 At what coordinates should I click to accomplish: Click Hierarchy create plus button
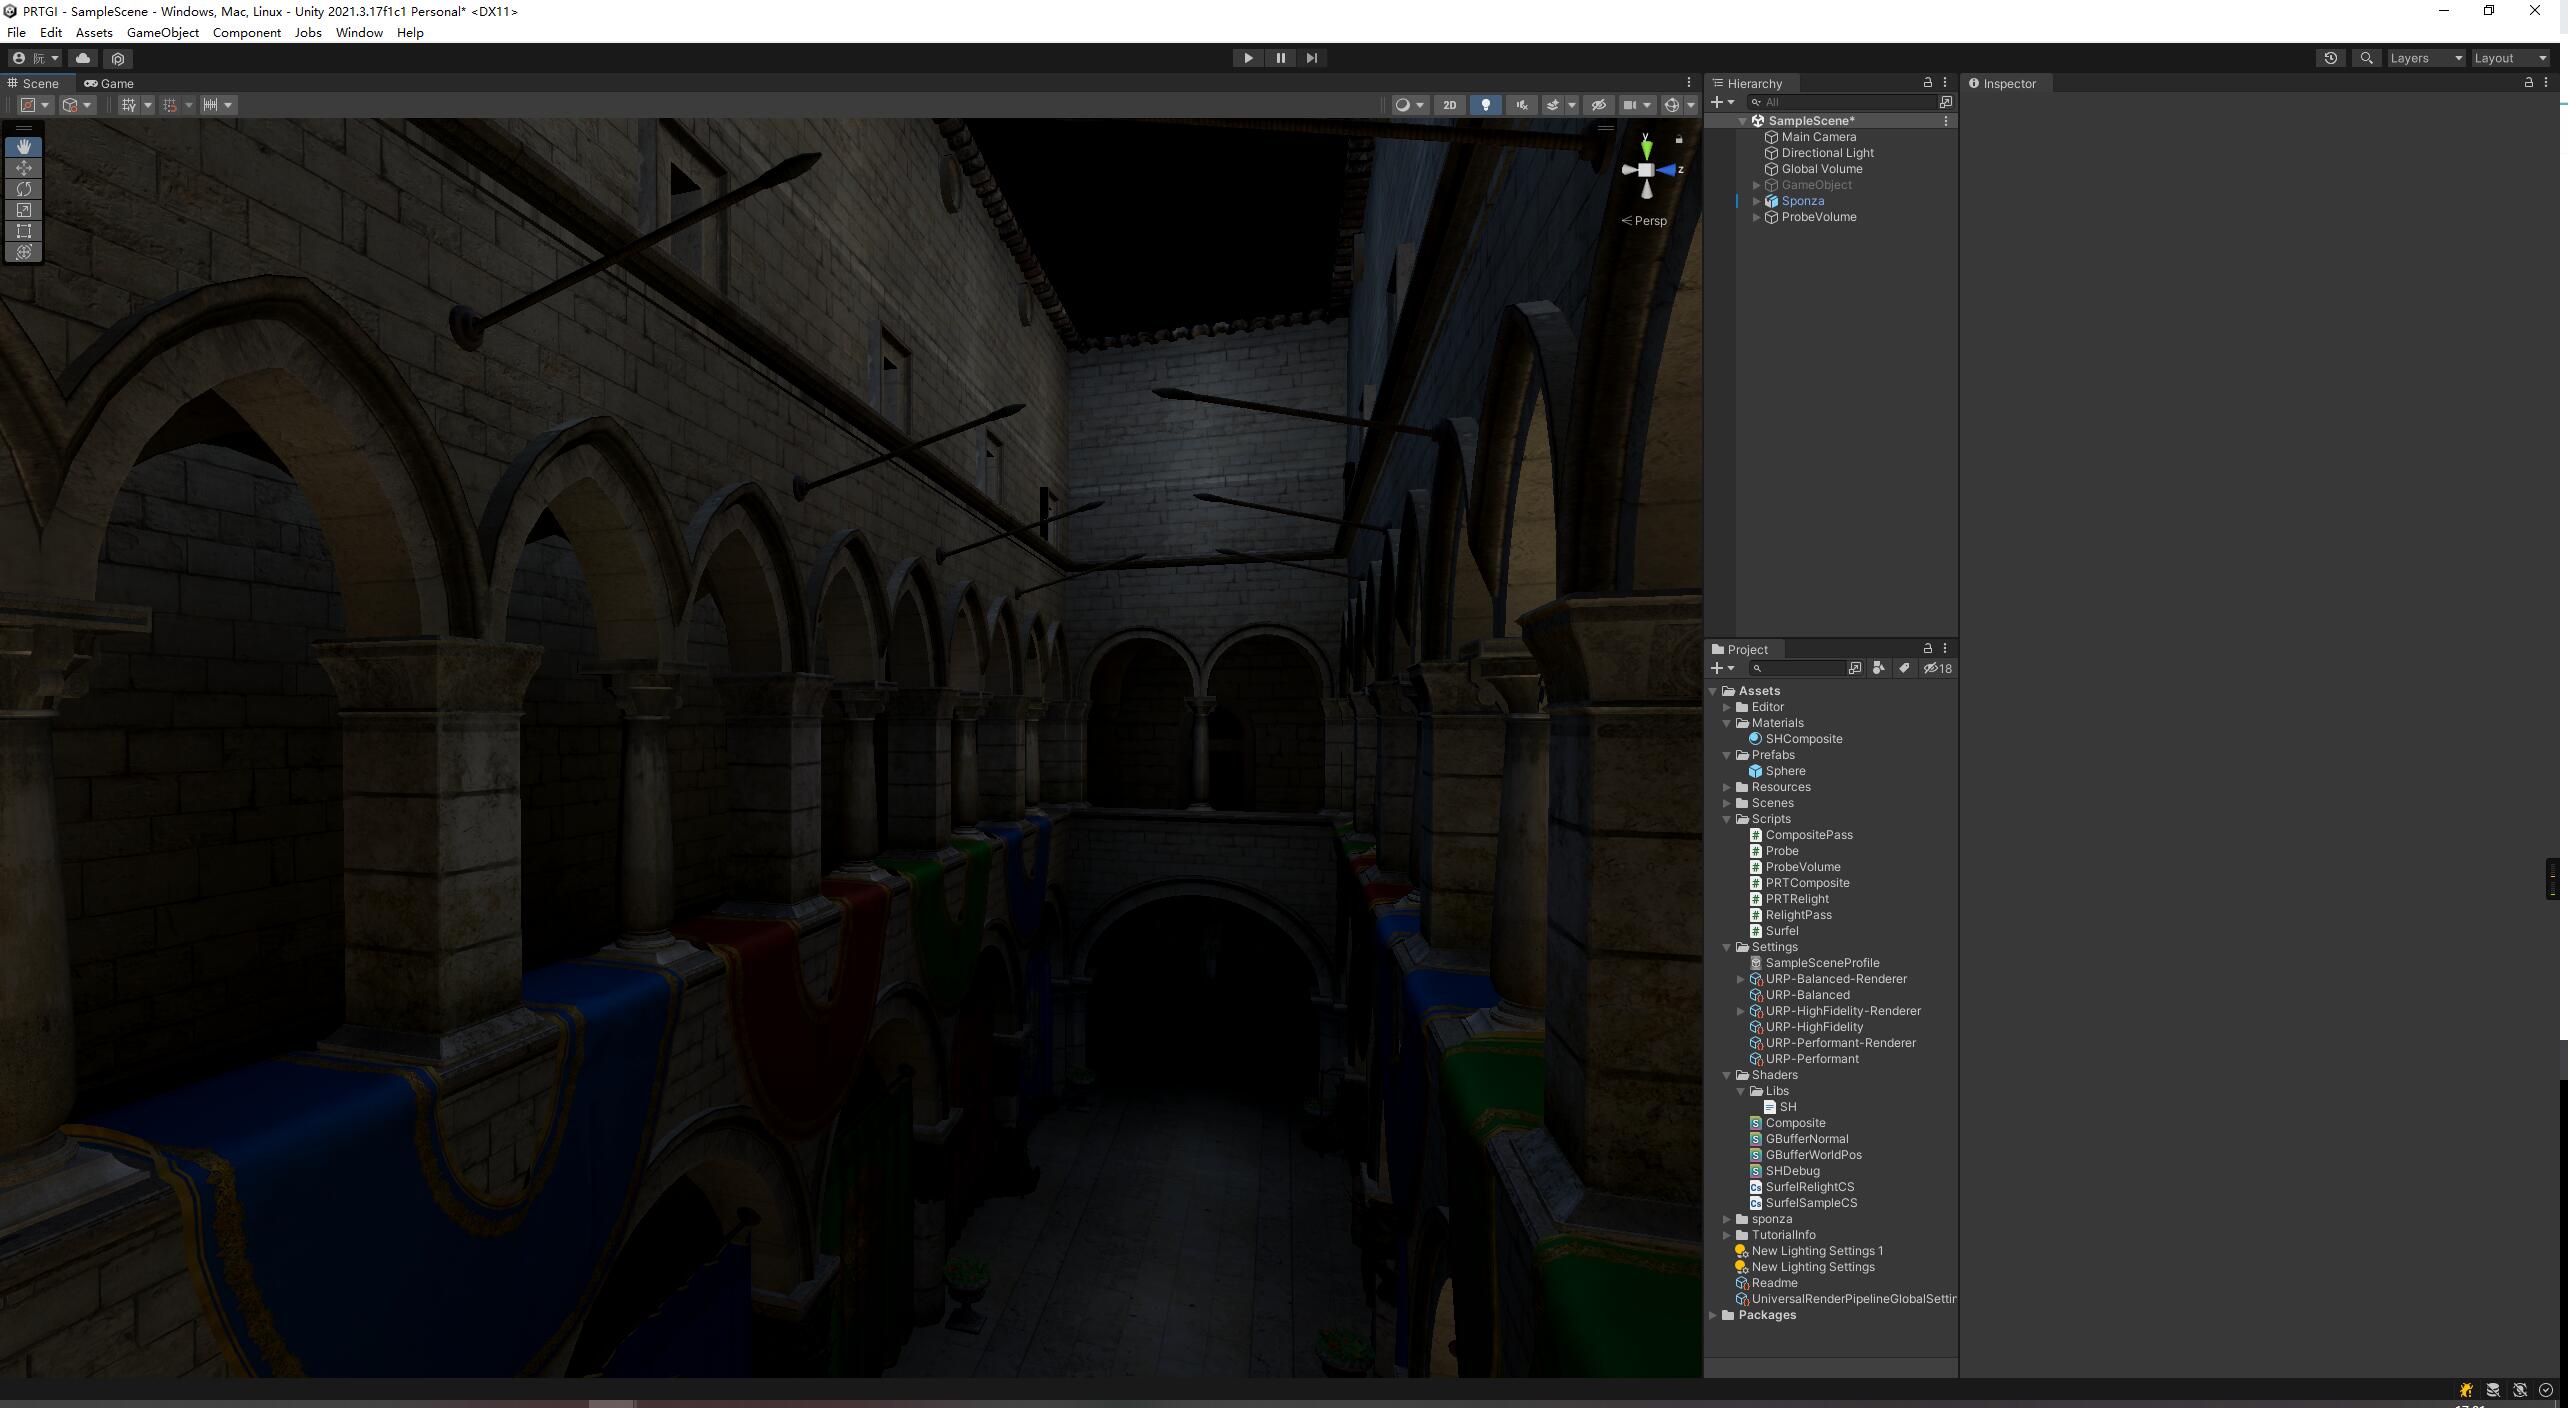[x=1717, y=102]
